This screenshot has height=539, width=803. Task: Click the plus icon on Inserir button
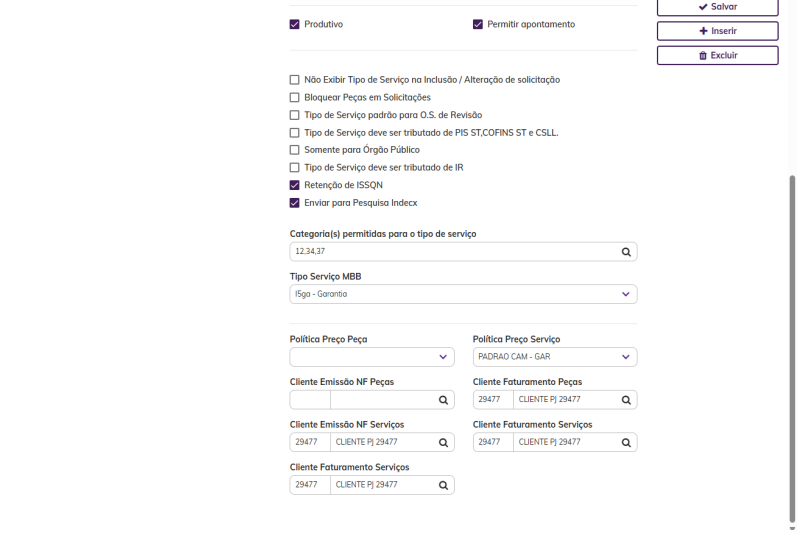(703, 31)
